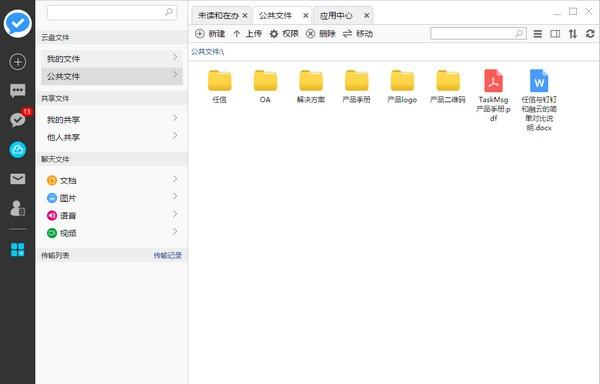The height and width of the screenshot is (384, 600).
Task: Click the 传输列表 label
Action: [55, 255]
